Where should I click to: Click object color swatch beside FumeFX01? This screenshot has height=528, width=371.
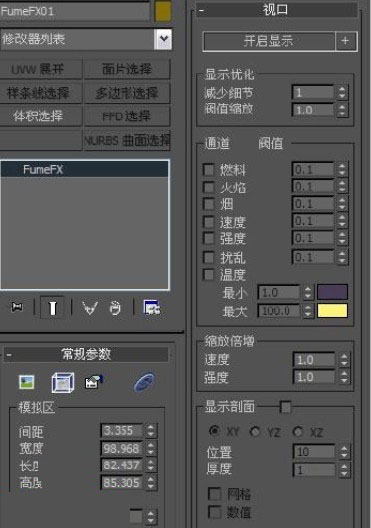[x=163, y=11]
